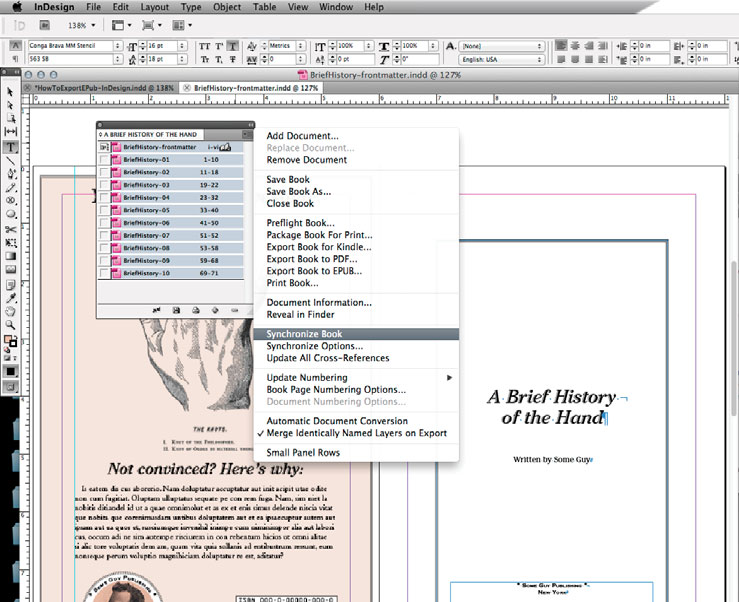
Task: Click the Save Book icon in Book panel
Action: coord(178,311)
